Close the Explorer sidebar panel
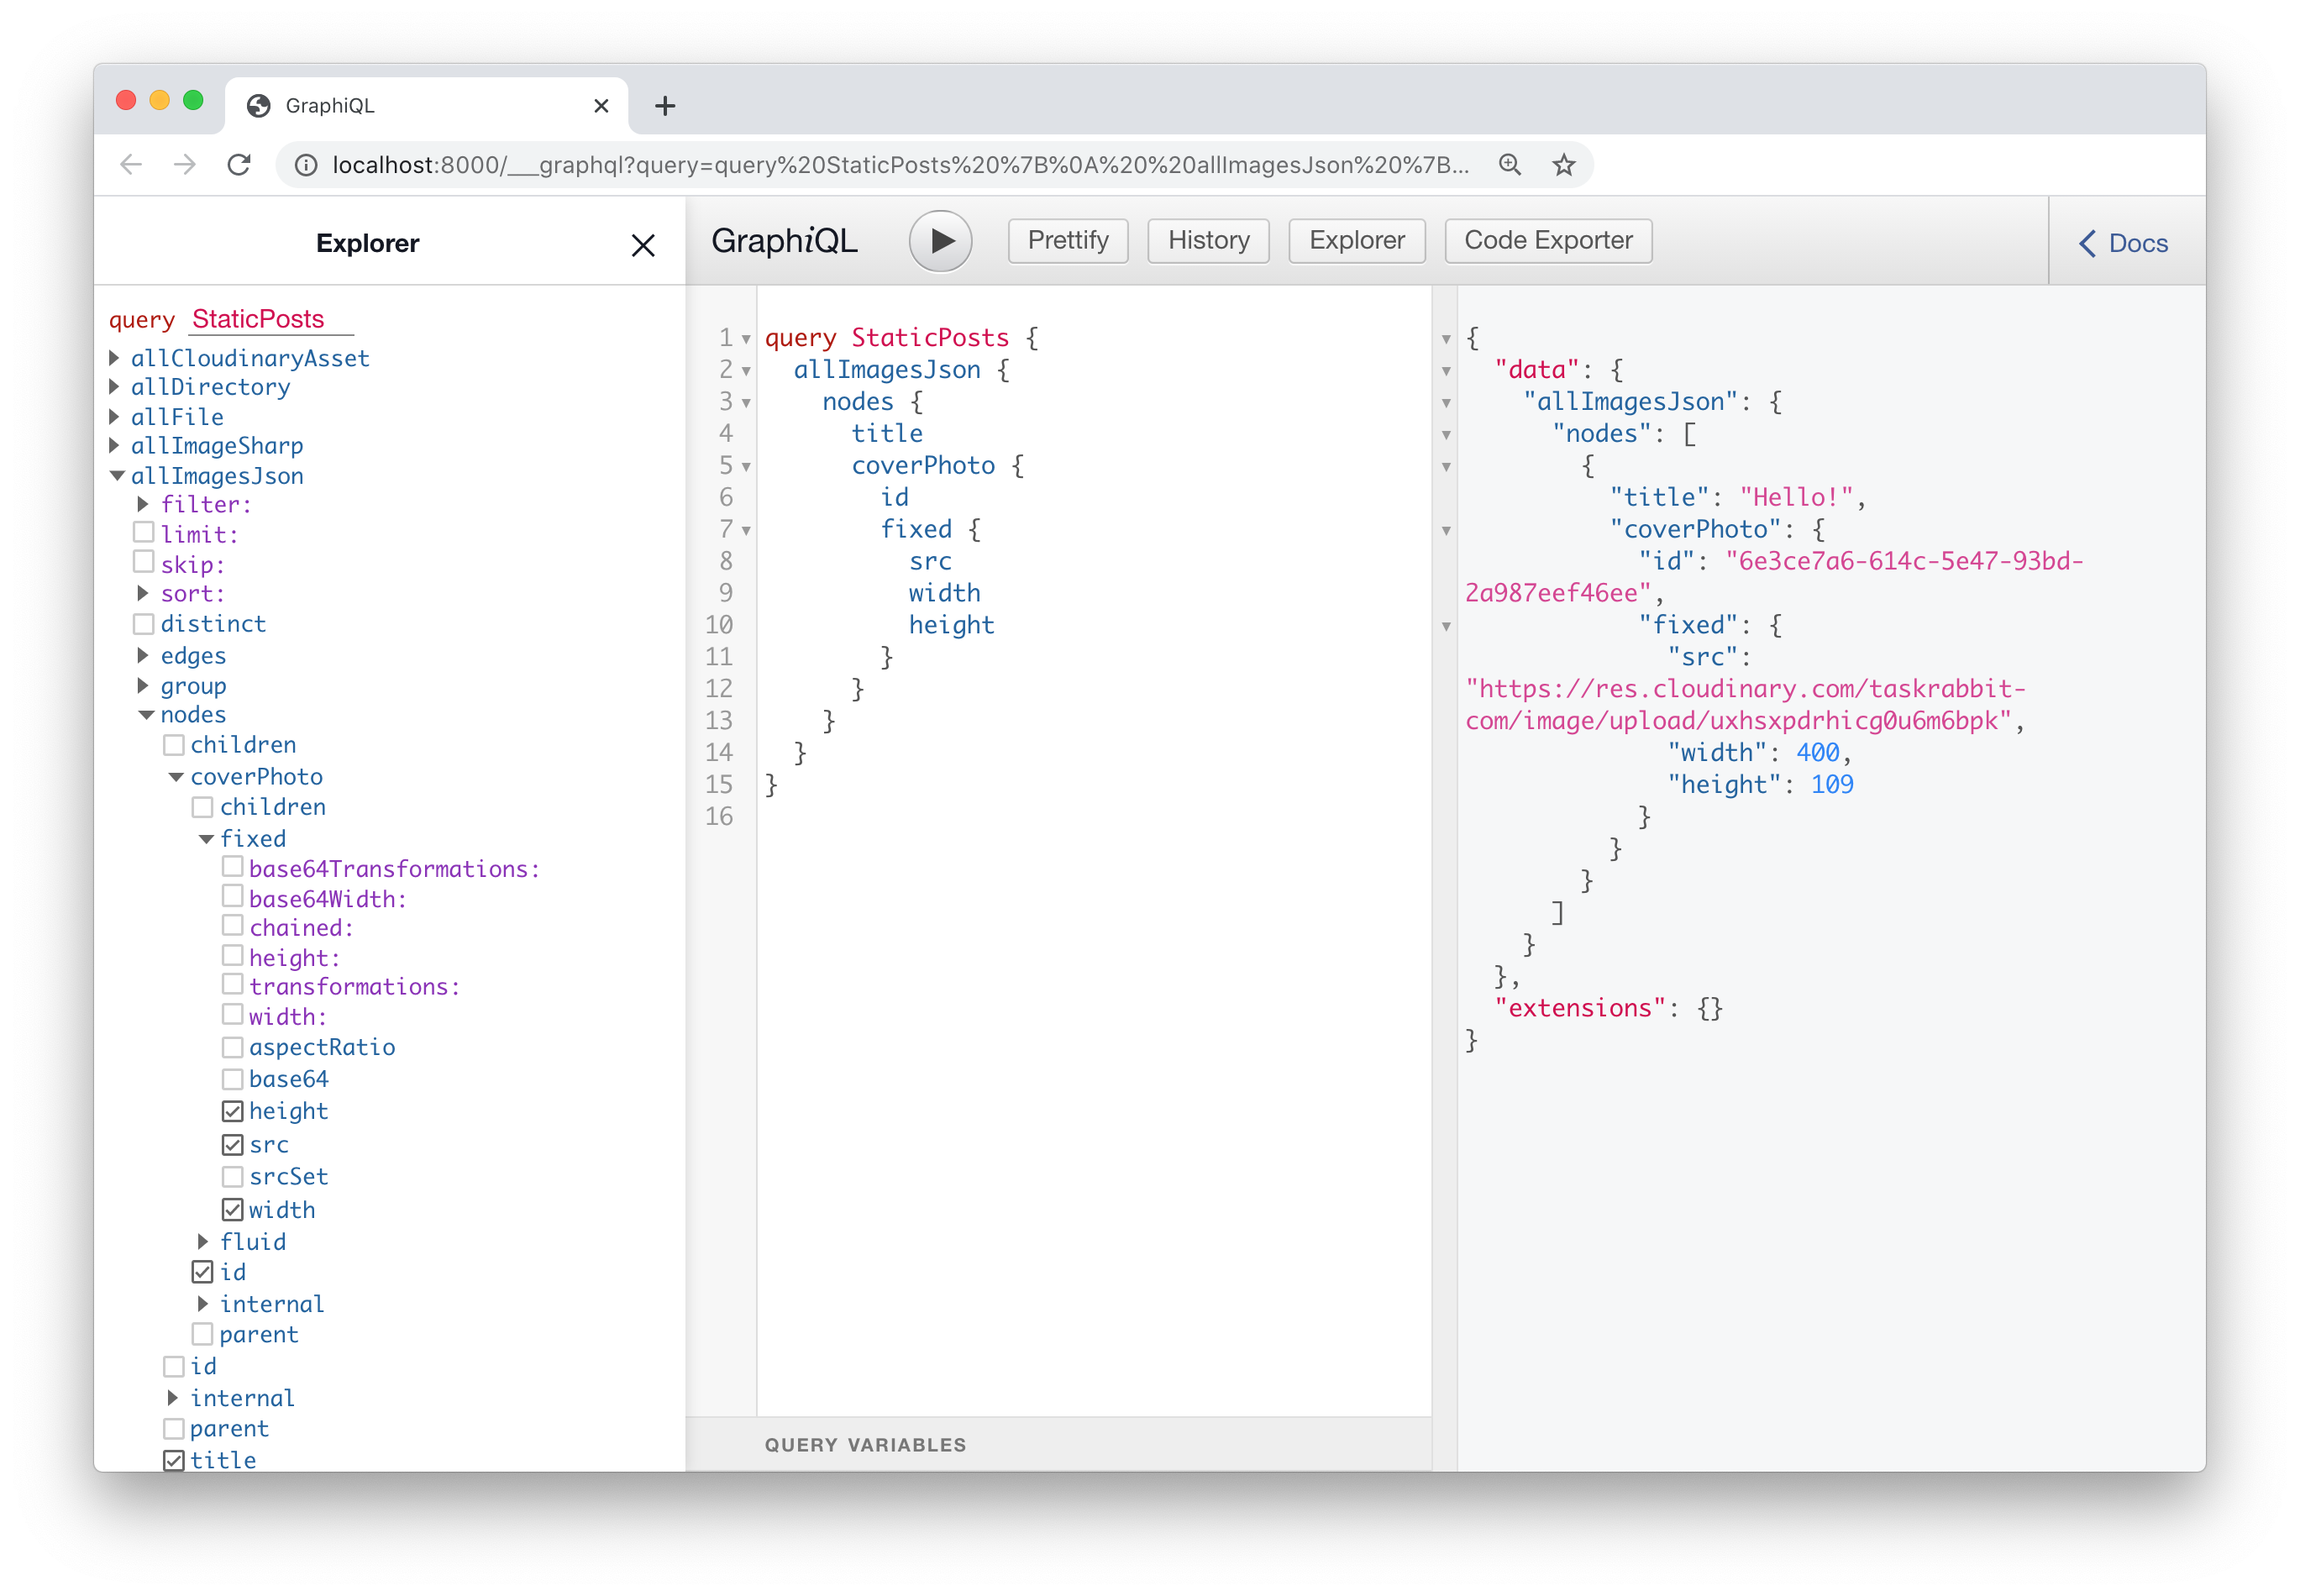 click(x=643, y=245)
